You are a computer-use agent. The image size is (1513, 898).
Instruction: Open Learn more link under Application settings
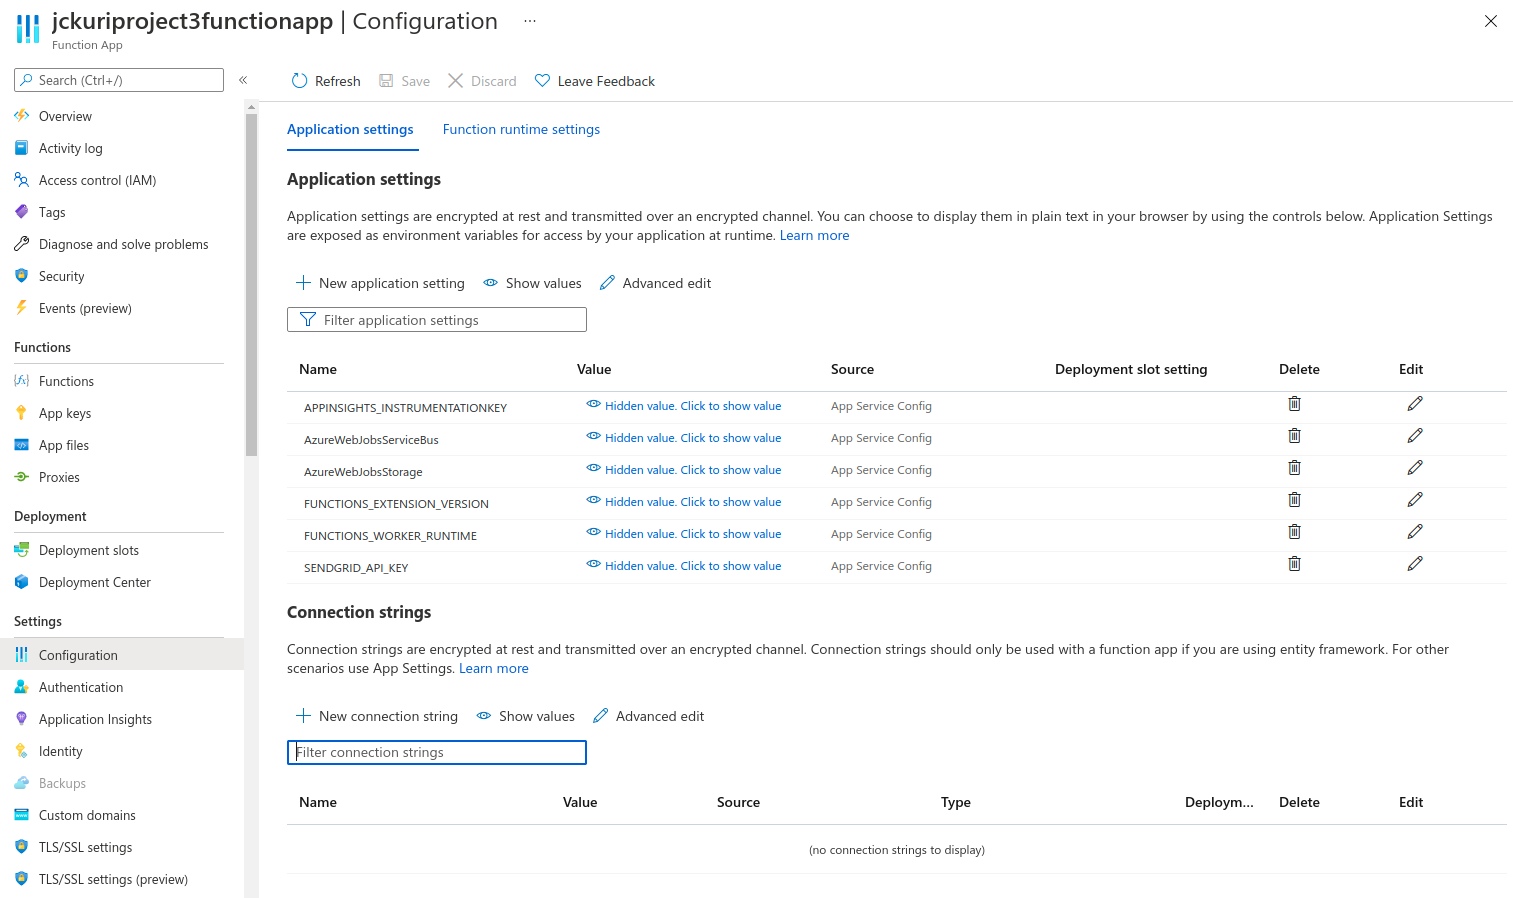(814, 236)
